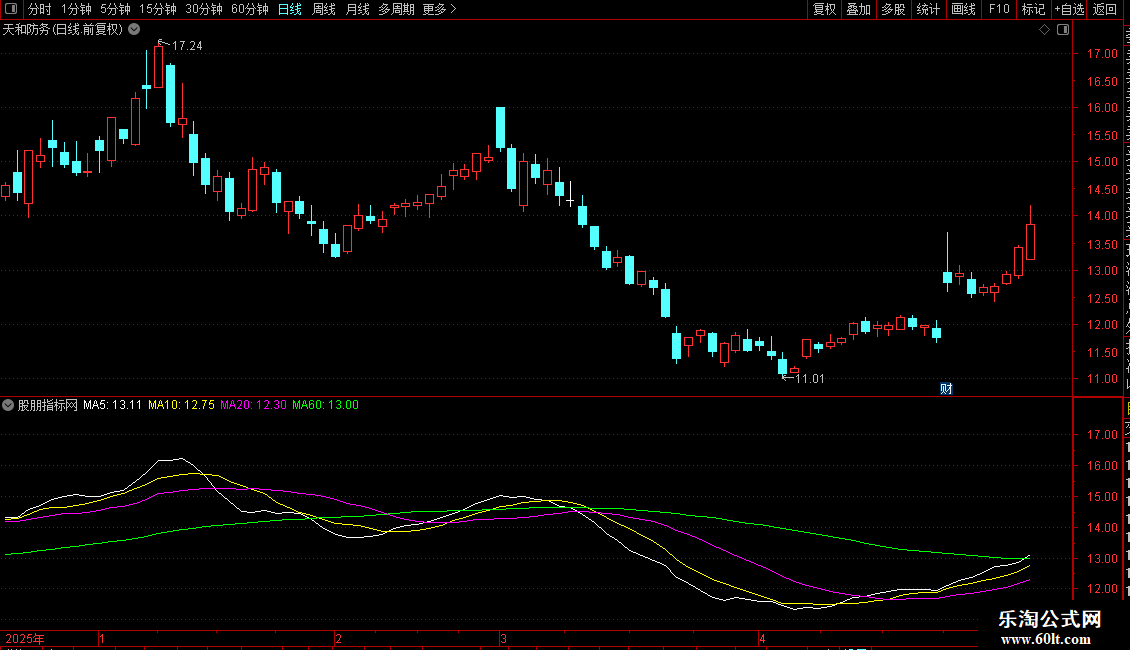Select the 5分钟 period tab
This screenshot has height=650, width=1130.
click(115, 9)
